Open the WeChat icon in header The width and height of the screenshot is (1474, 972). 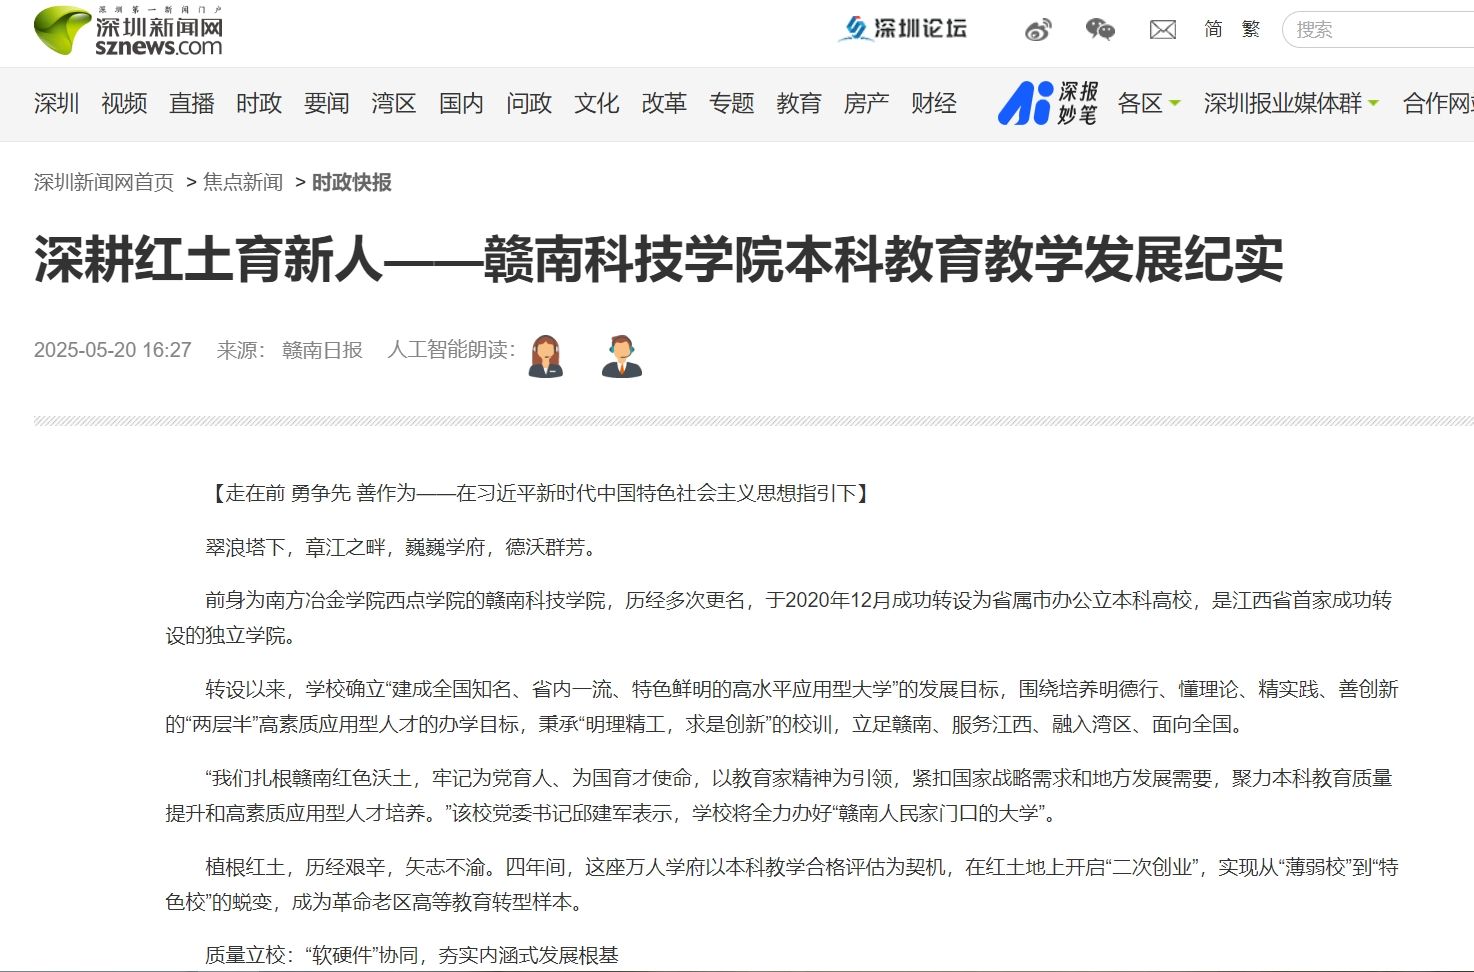pyautogui.click(x=1100, y=30)
